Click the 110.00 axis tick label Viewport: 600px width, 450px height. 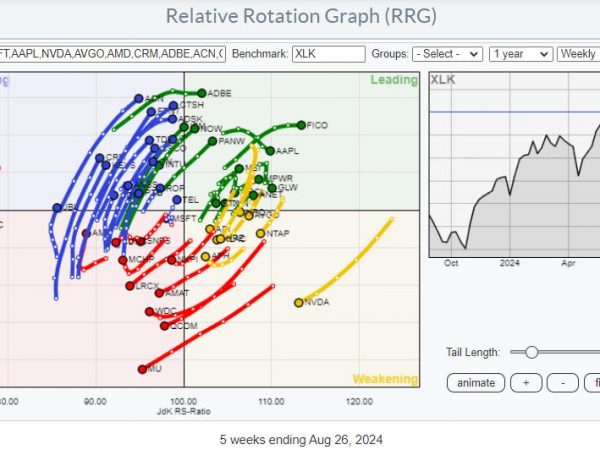click(x=271, y=401)
